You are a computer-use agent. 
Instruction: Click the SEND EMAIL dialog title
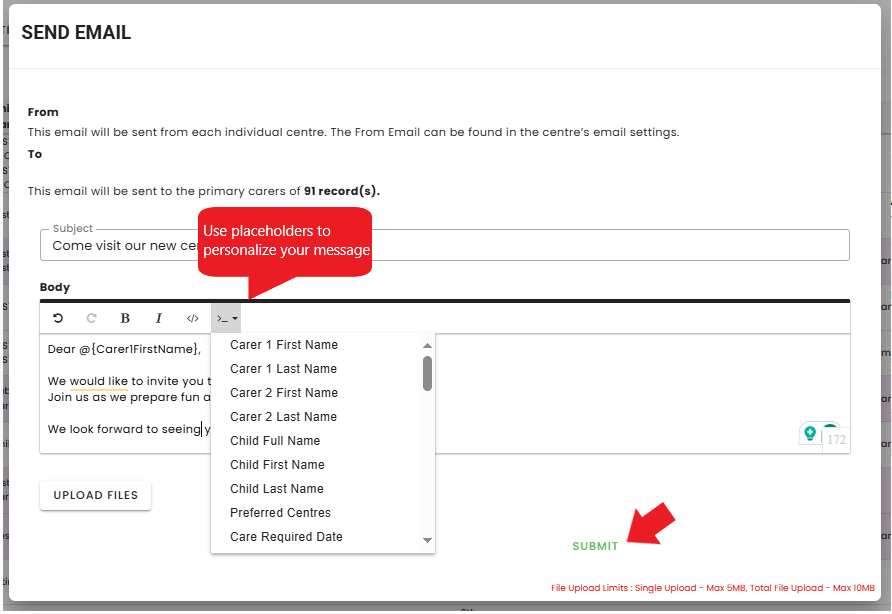pyautogui.click(x=76, y=32)
